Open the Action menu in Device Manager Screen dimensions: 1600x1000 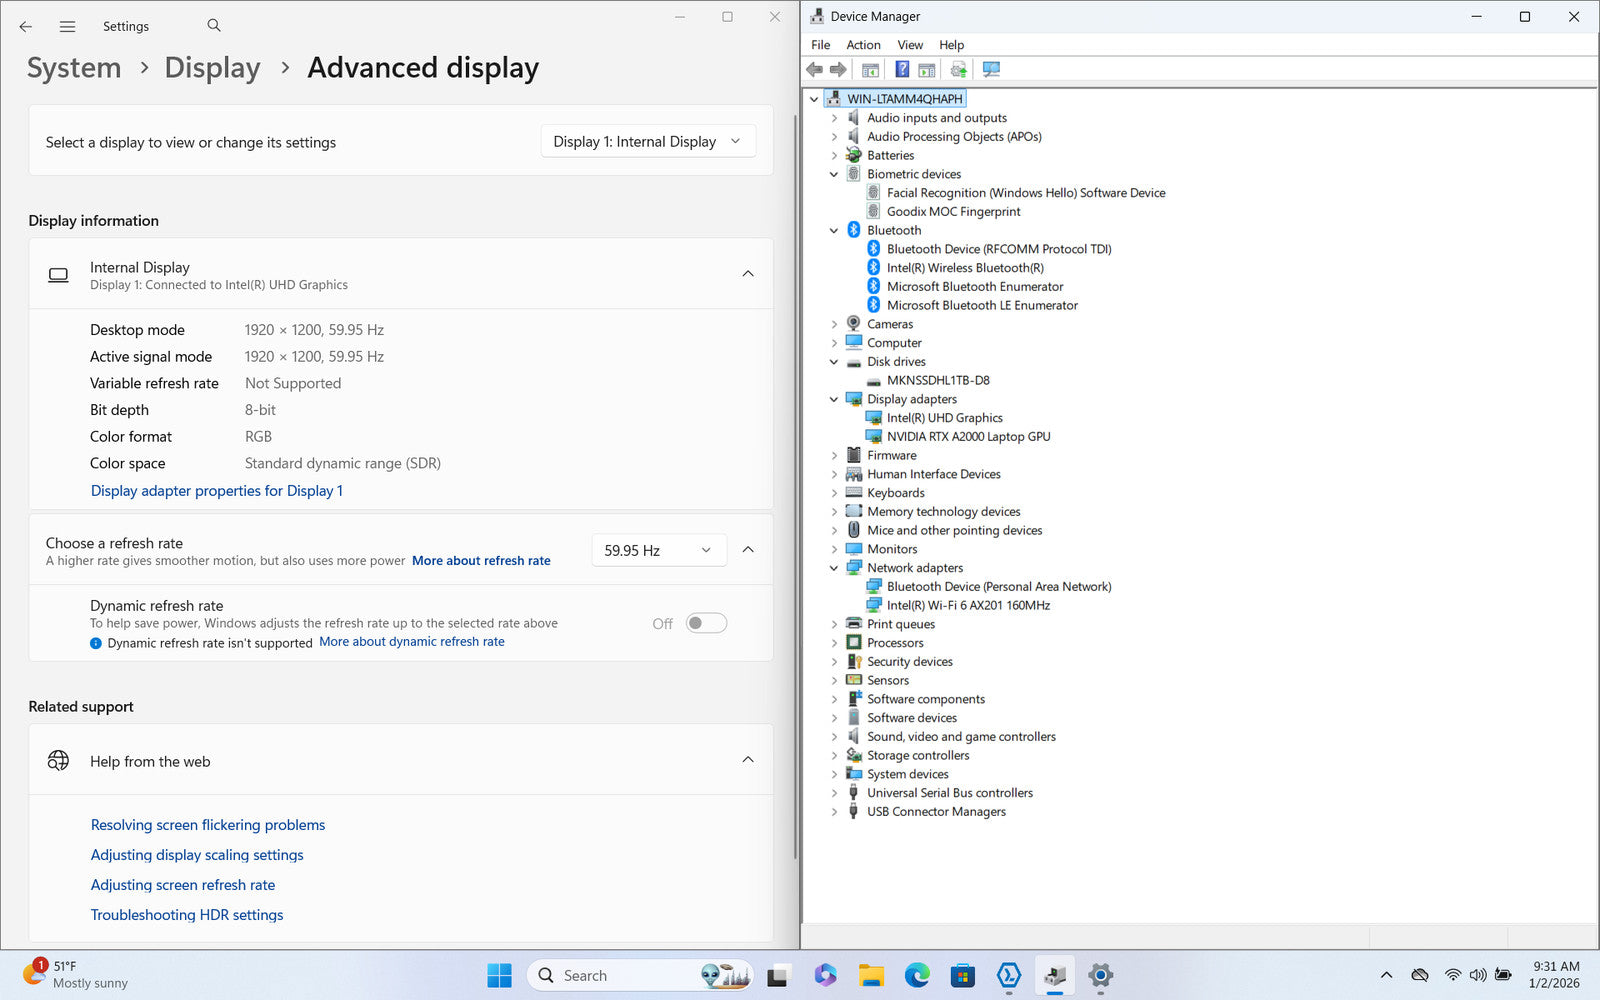click(863, 45)
